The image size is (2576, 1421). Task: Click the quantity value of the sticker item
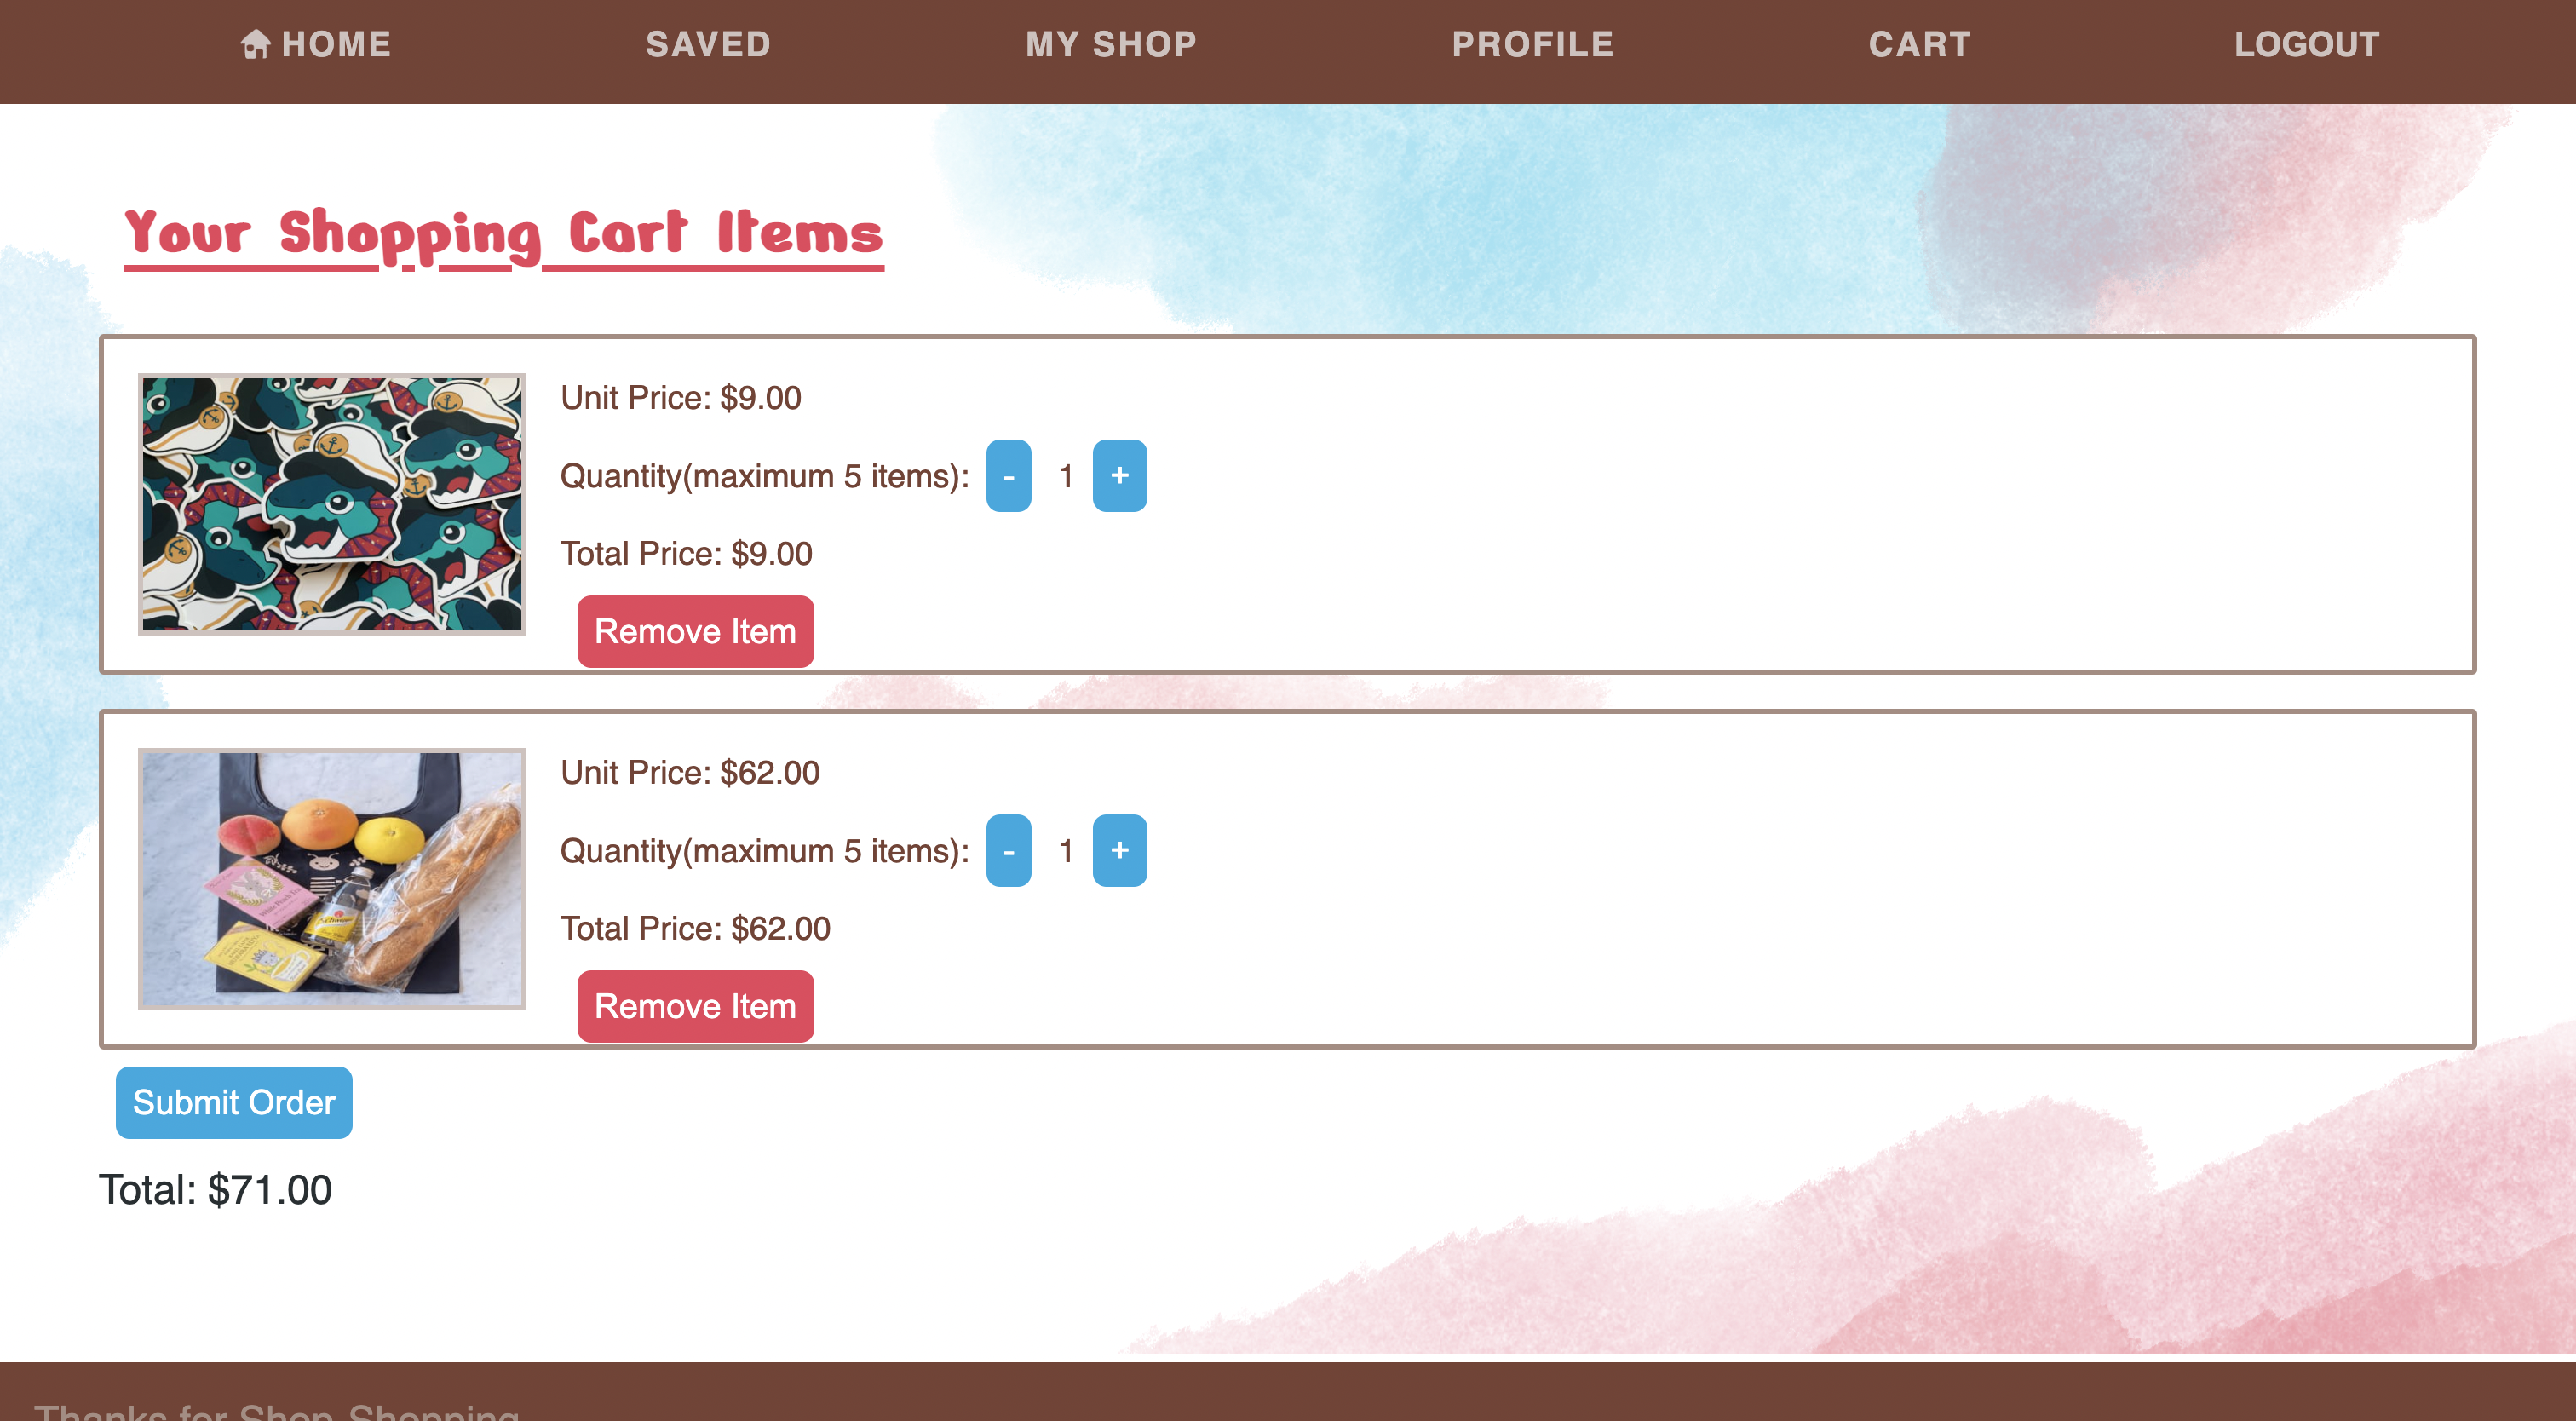click(x=1064, y=476)
